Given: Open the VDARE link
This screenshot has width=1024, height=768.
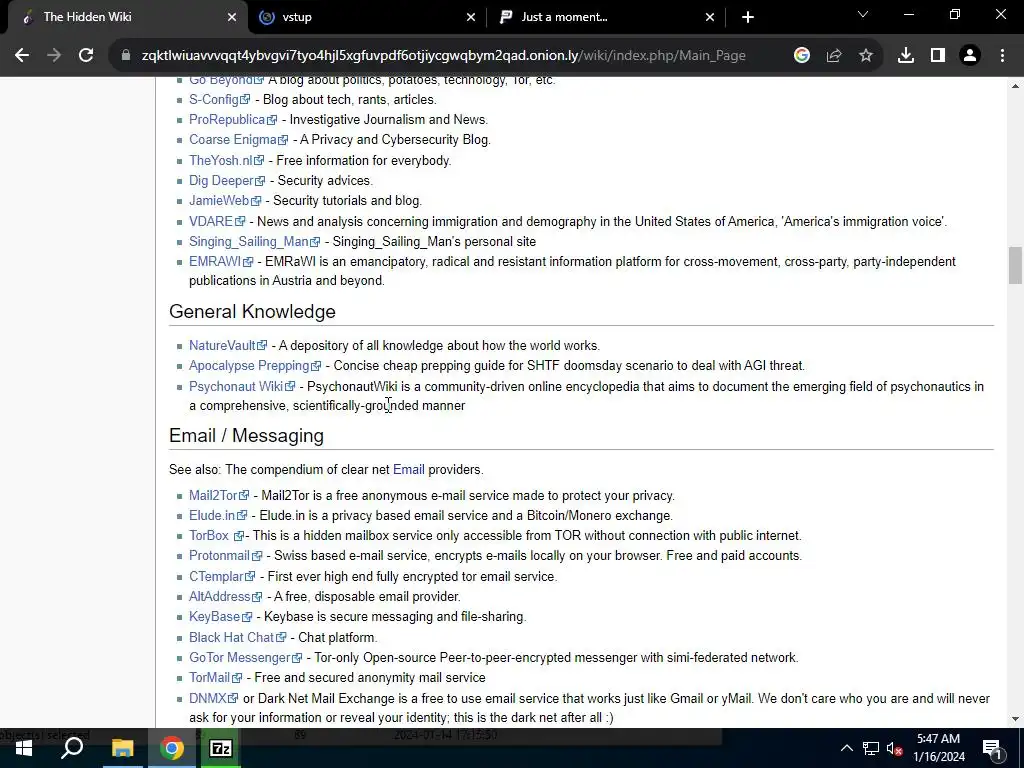Looking at the screenshot, I should click(217, 221).
